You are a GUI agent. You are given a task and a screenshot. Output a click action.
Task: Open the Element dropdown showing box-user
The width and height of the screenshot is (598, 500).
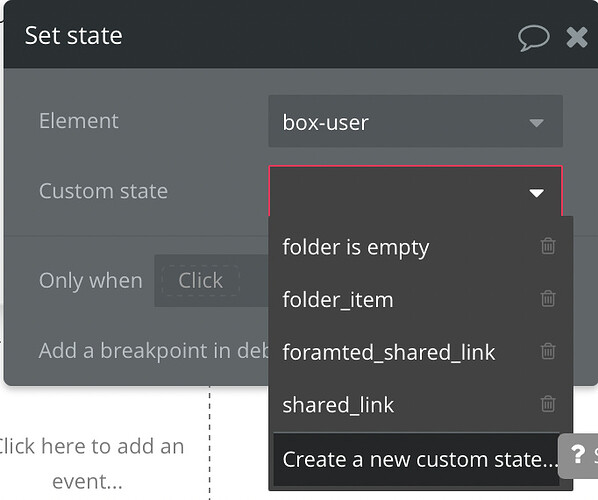(x=416, y=122)
